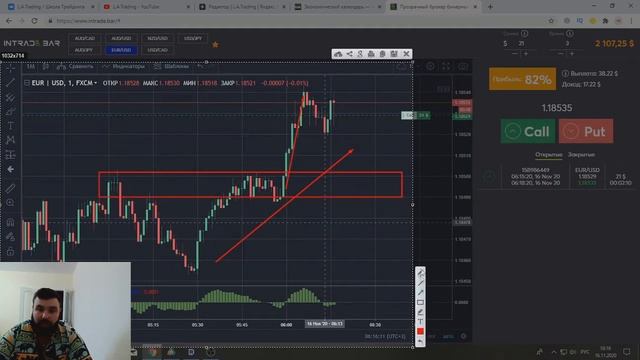
Task: Select screenshot line drawing tool
Action: [420, 283]
